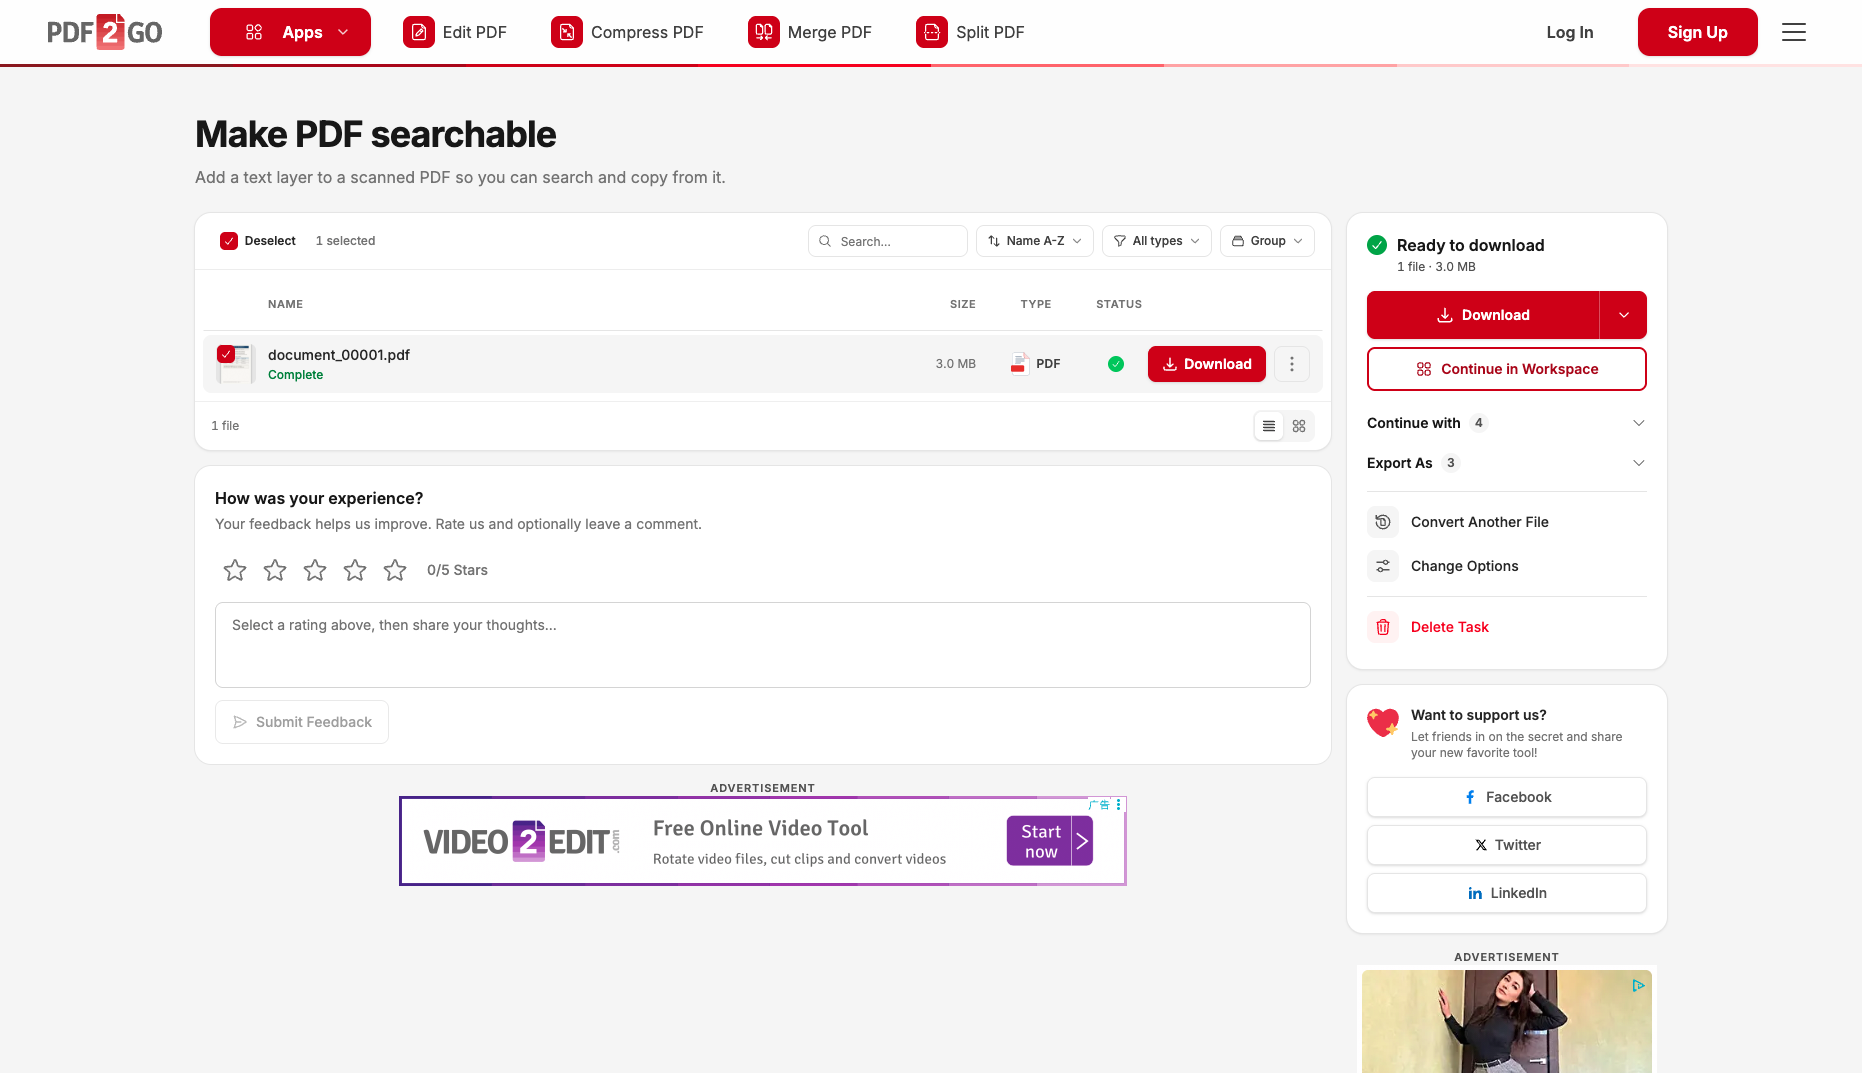The height and width of the screenshot is (1073, 1862).
Task: Click the PDF file type icon
Action: [x=1019, y=364]
